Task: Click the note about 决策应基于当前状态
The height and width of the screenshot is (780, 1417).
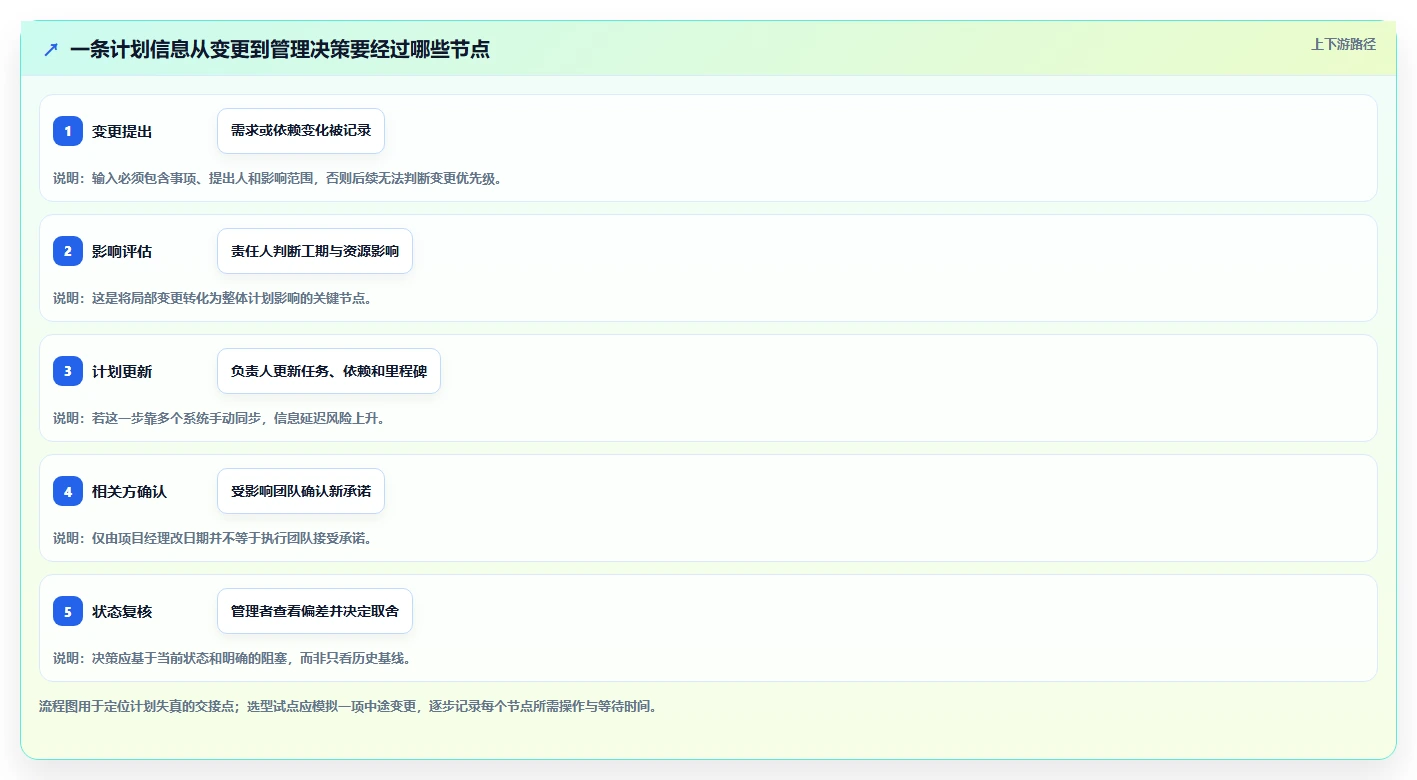Action: coord(232,658)
